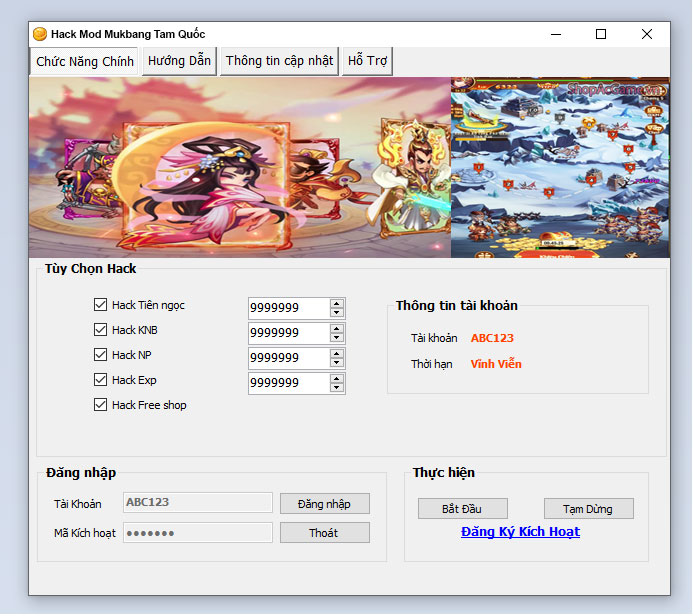The image size is (693, 616).
Task: Click the Đăng nhập button
Action: (x=324, y=504)
